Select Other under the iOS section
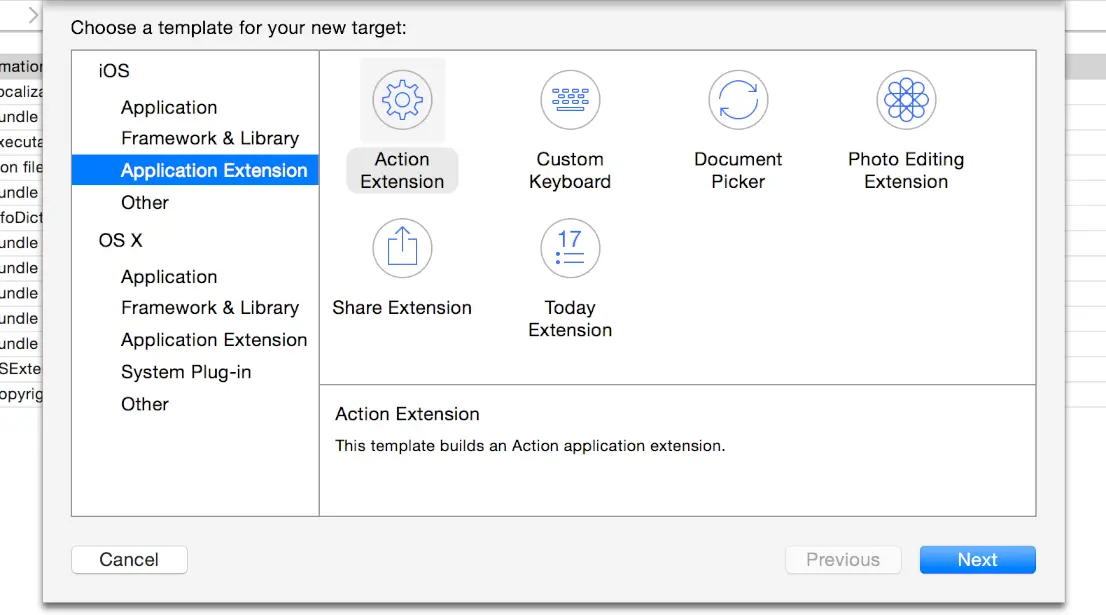 [x=145, y=202]
